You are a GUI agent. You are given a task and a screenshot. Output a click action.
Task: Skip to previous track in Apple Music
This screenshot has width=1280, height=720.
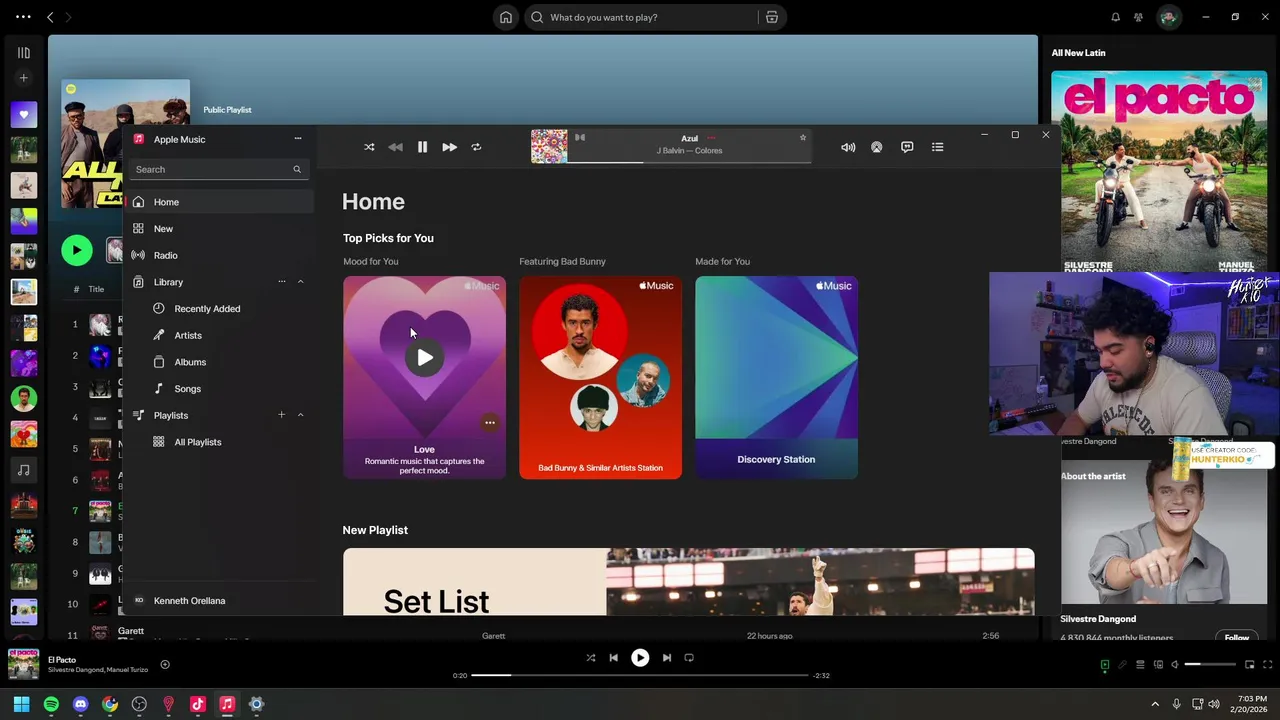tap(395, 147)
